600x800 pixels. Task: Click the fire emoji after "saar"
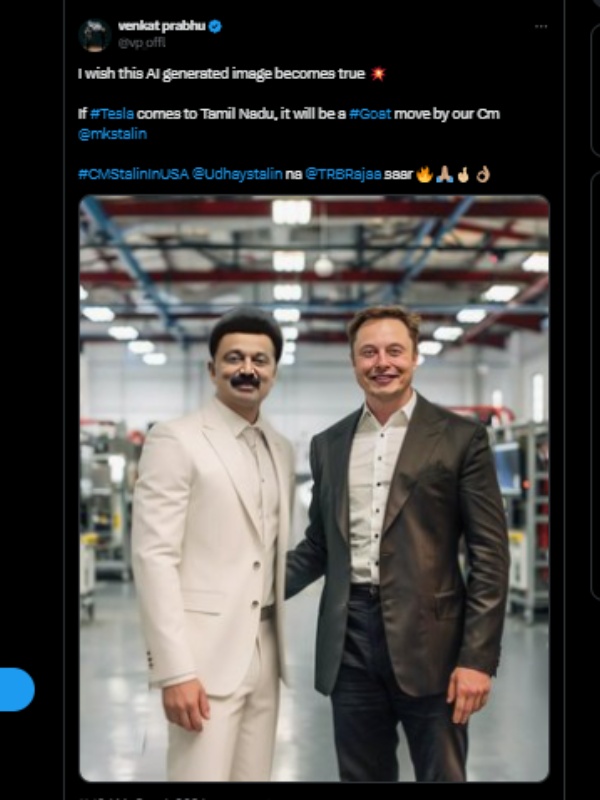pyautogui.click(x=424, y=174)
